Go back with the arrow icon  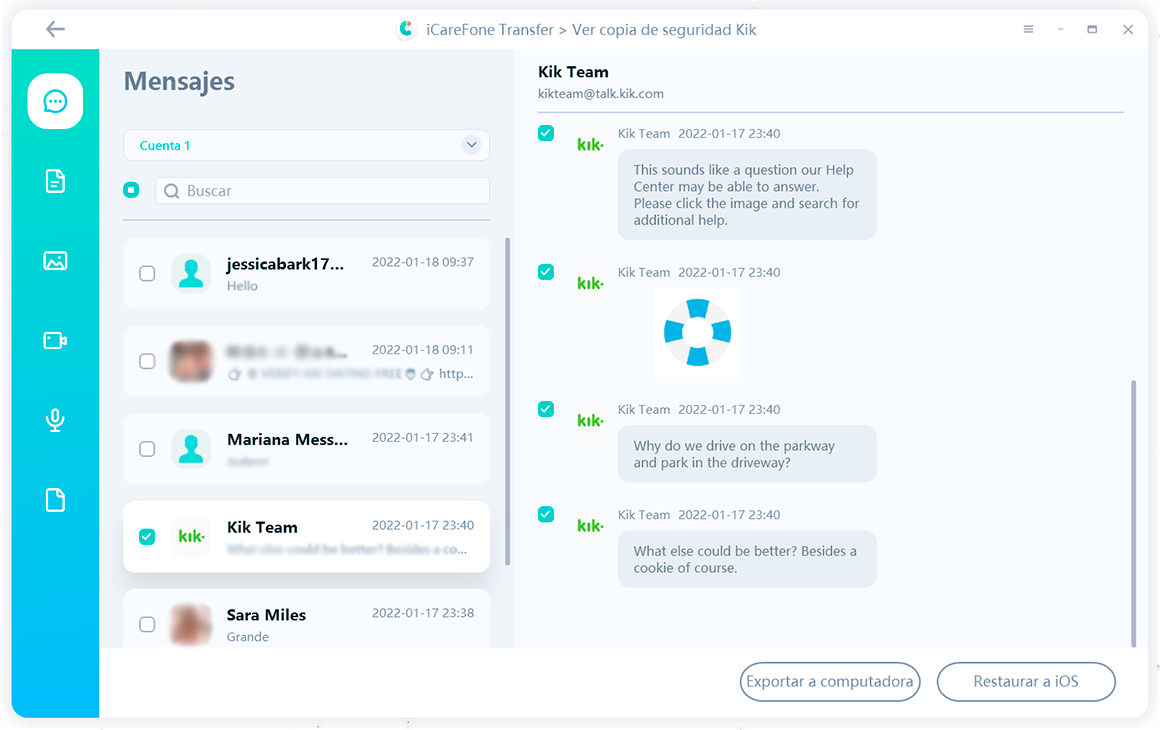(x=55, y=29)
